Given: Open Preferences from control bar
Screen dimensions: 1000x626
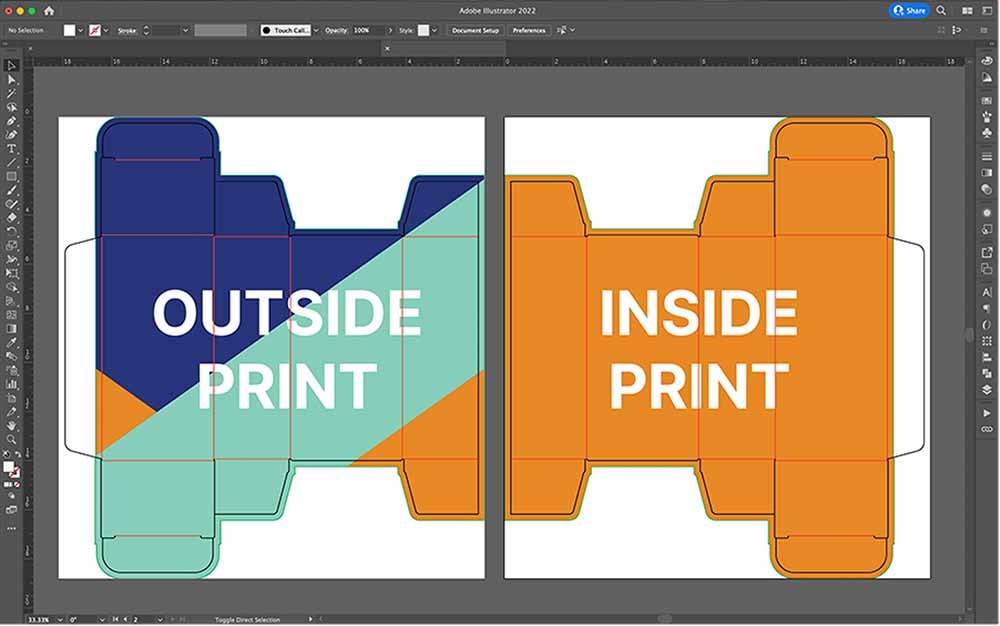Looking at the screenshot, I should 529,30.
